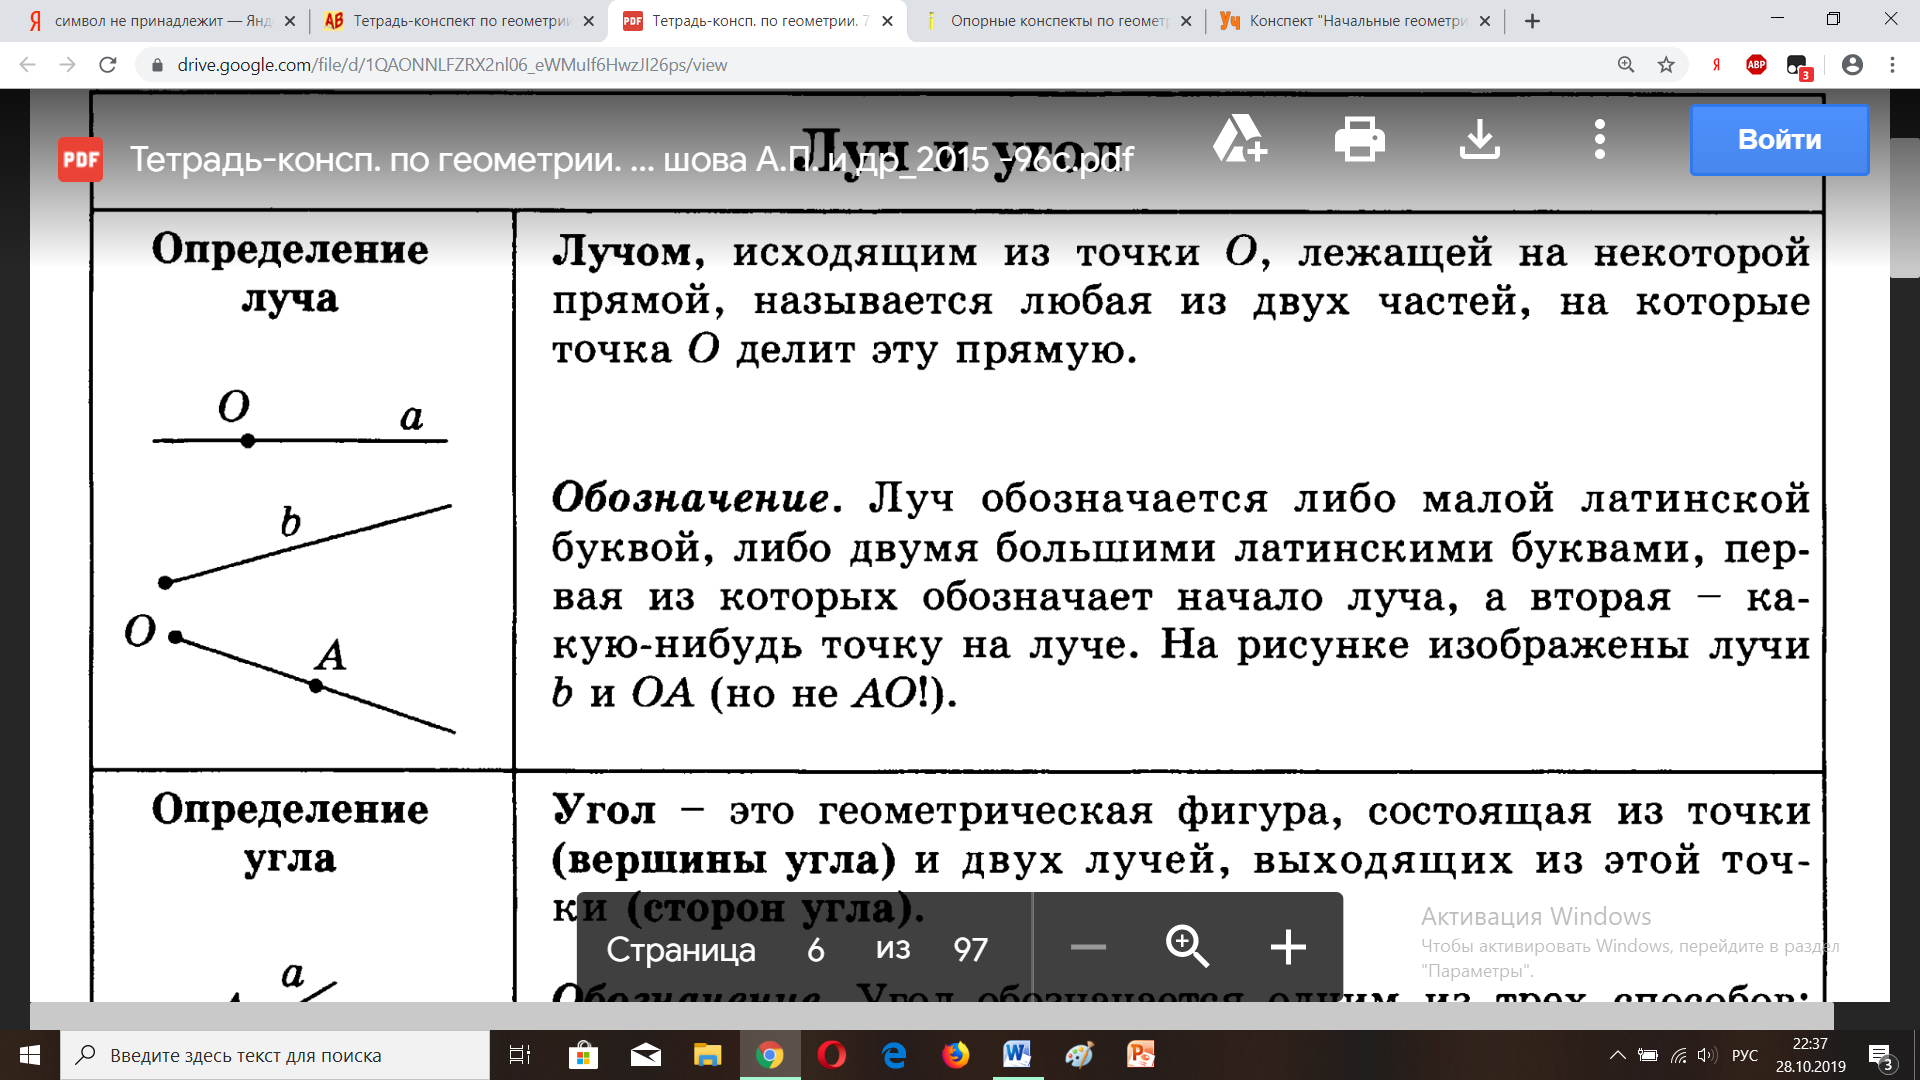This screenshot has width=1920, height=1080.
Task: Open the Chrome profile account icon
Action: coord(1852,65)
